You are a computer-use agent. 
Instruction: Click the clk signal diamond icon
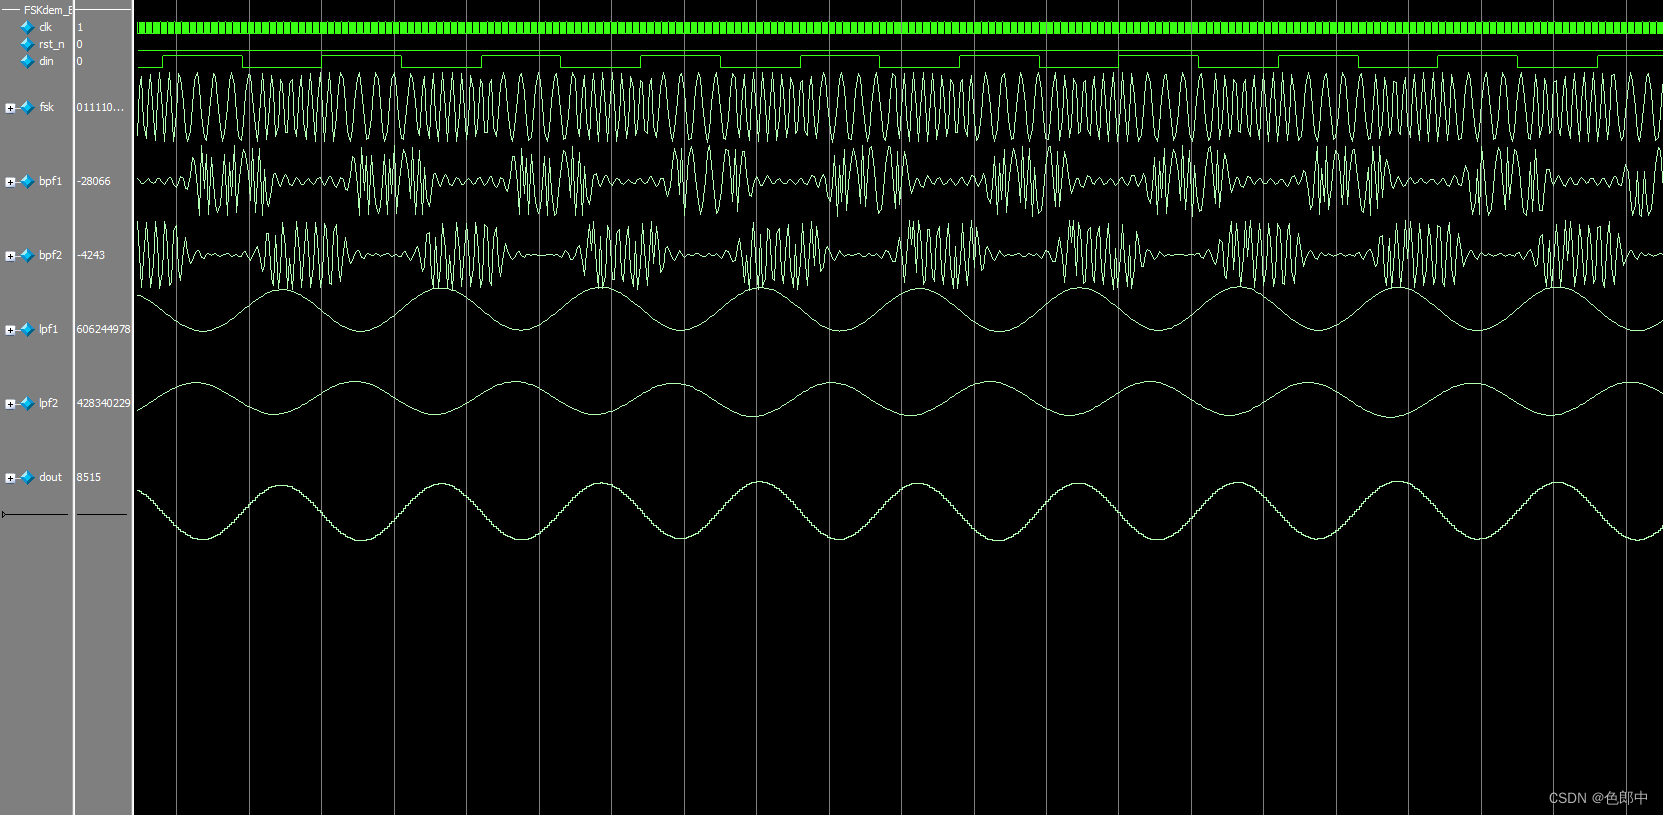coord(27,27)
